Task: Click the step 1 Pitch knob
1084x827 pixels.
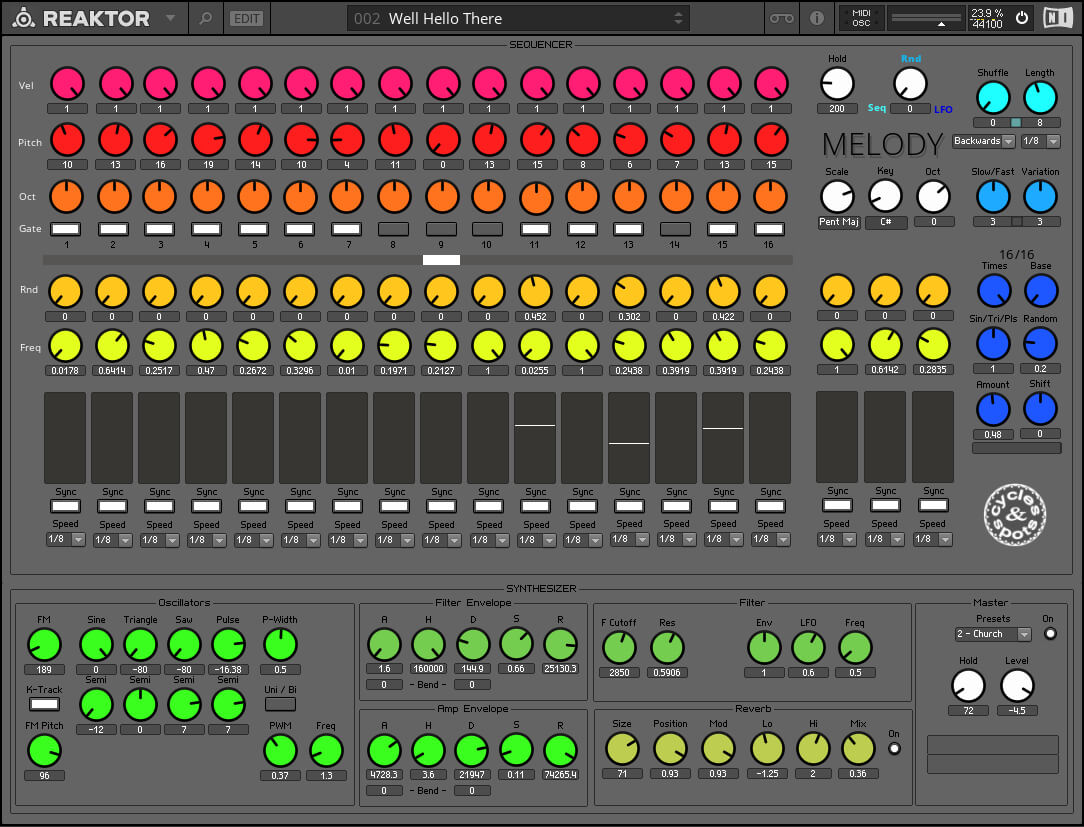Action: click(x=67, y=140)
